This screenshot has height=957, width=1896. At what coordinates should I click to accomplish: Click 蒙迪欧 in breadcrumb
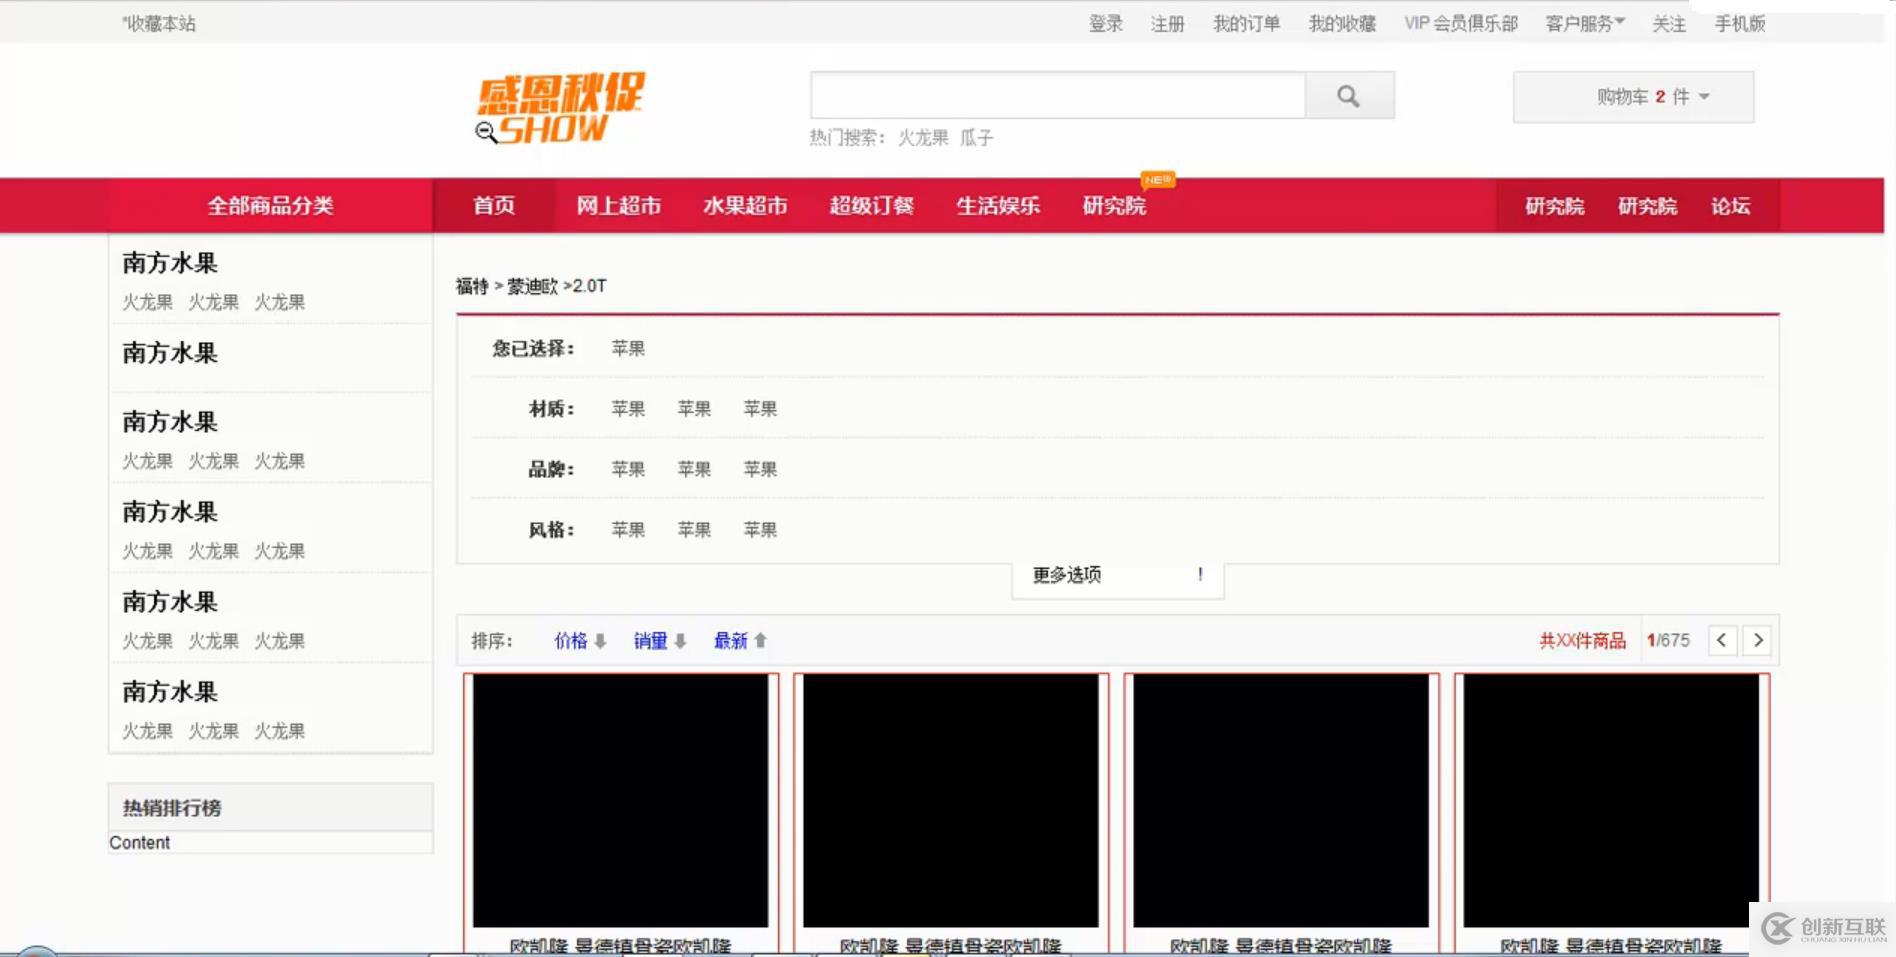(x=532, y=286)
